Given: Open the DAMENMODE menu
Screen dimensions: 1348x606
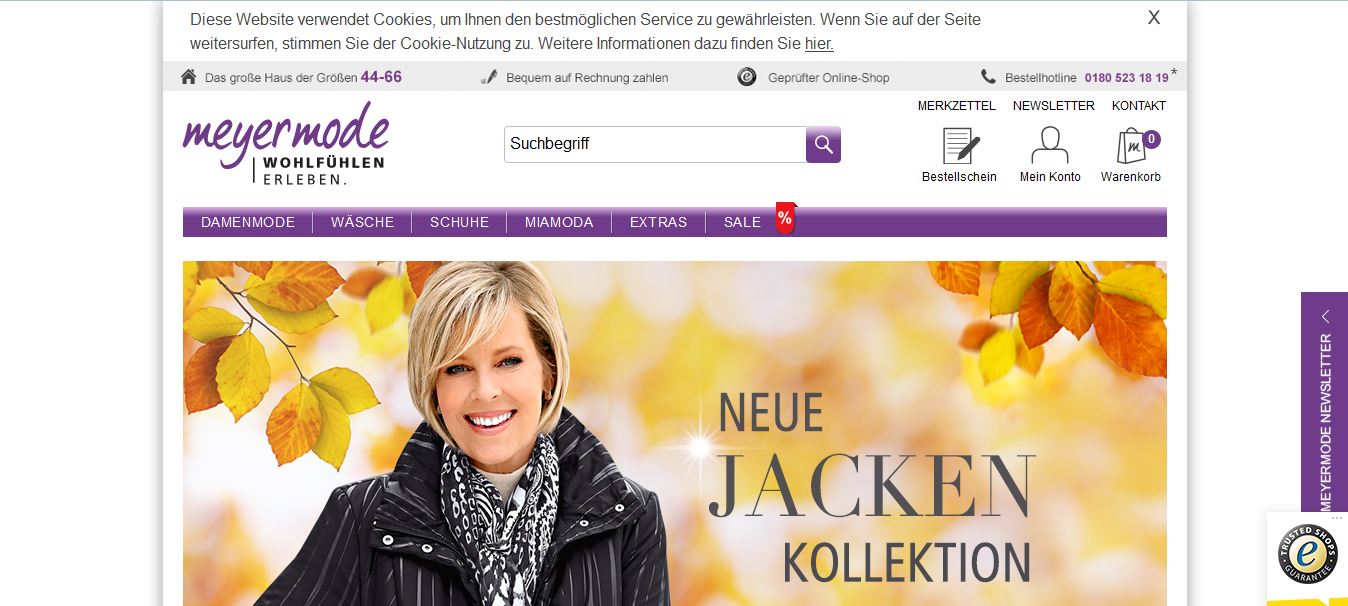Looking at the screenshot, I should pos(248,222).
